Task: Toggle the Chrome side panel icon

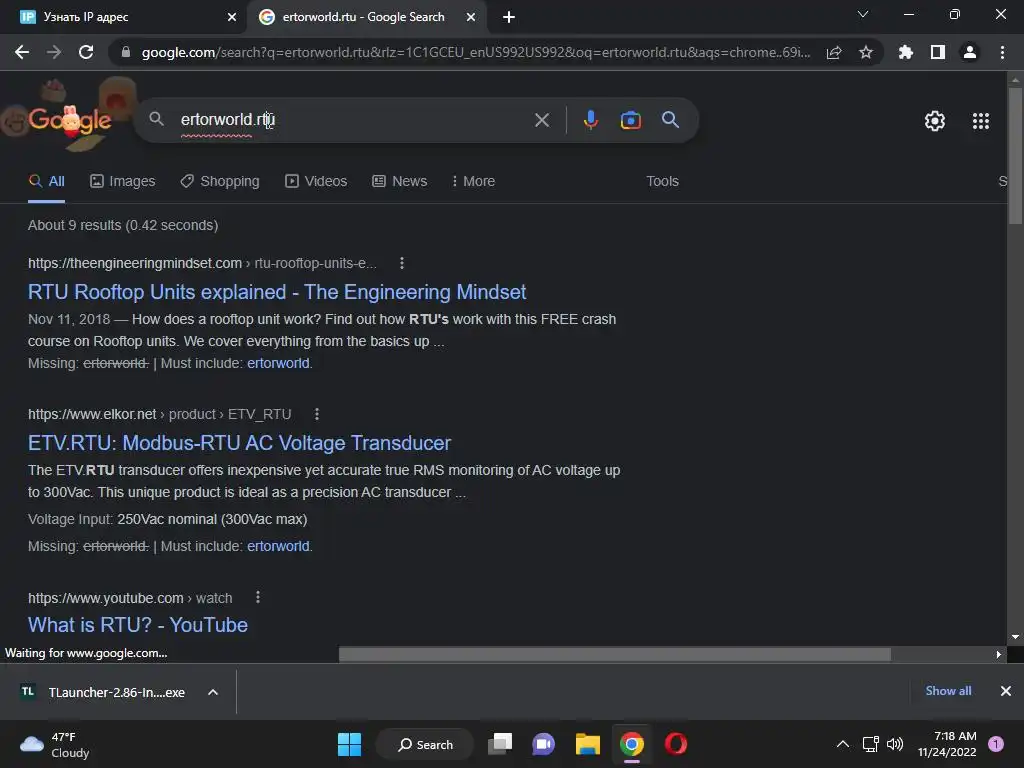Action: coord(938,52)
